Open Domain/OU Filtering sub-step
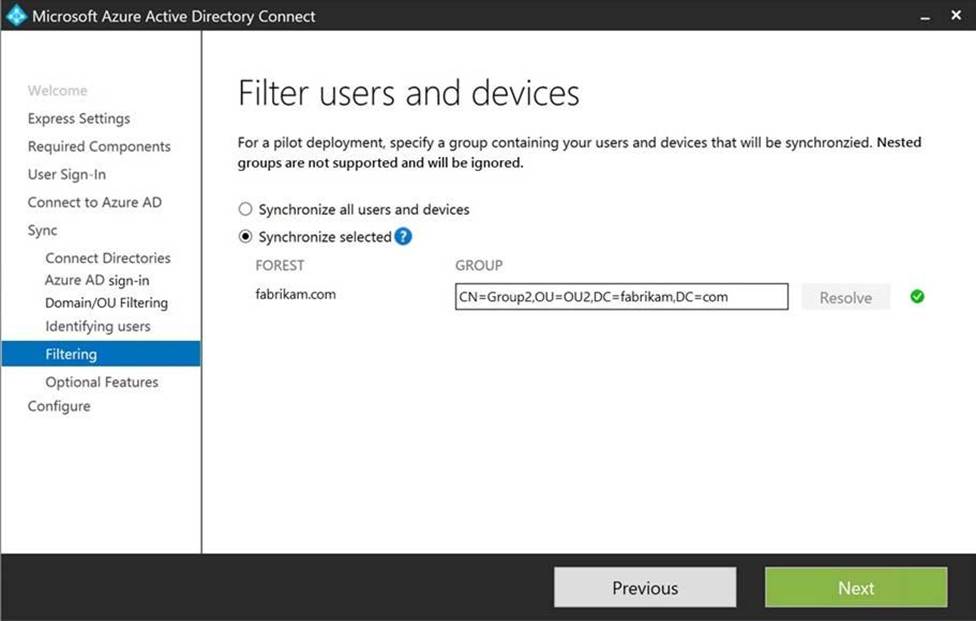 pos(106,303)
